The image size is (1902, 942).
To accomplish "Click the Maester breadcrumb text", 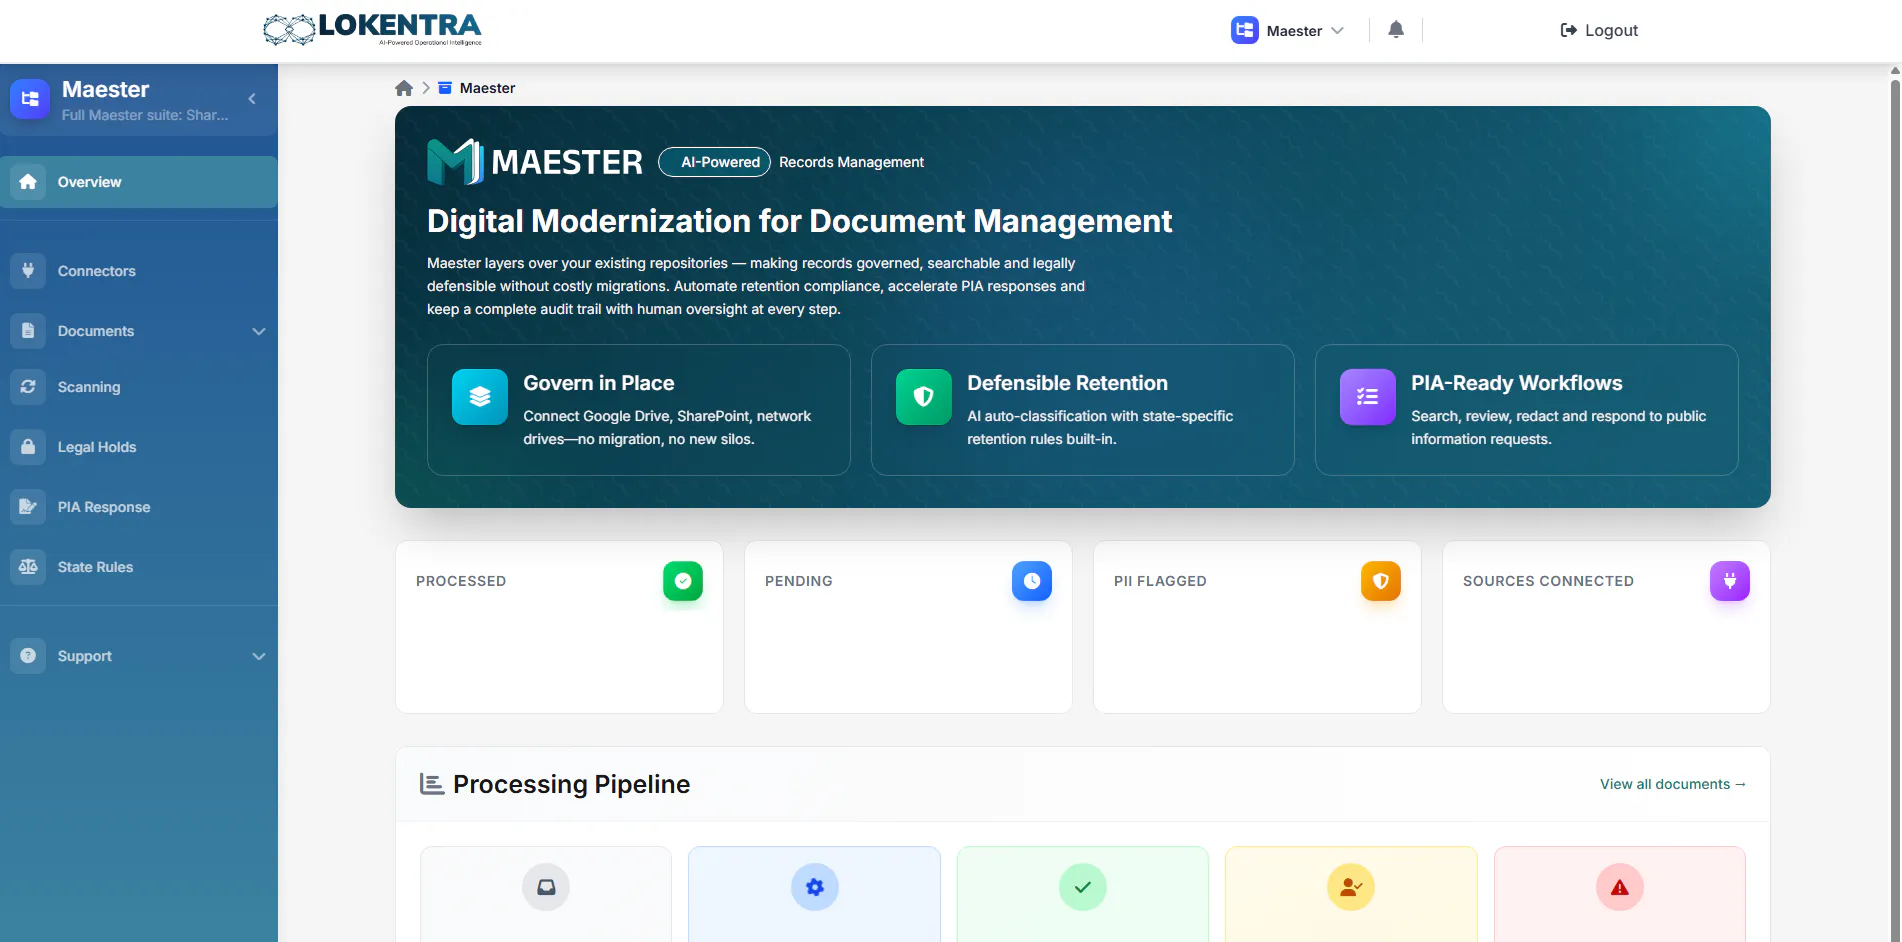I will click(x=487, y=88).
